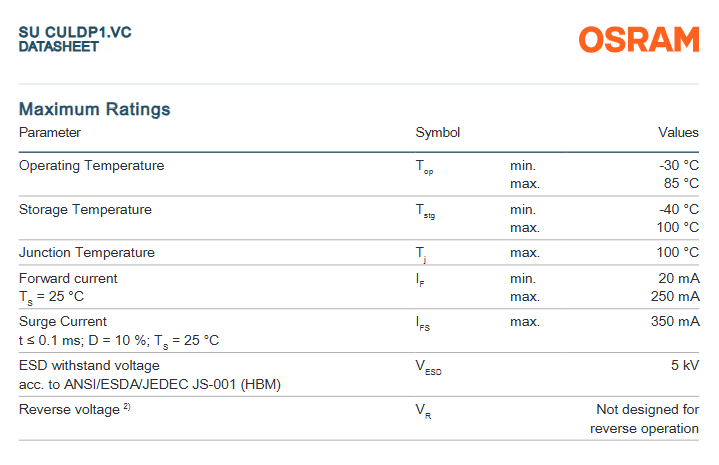Click the DATASHEET subtitle text
Image resolution: width=719 pixels, height=465 pixels.
[59, 47]
